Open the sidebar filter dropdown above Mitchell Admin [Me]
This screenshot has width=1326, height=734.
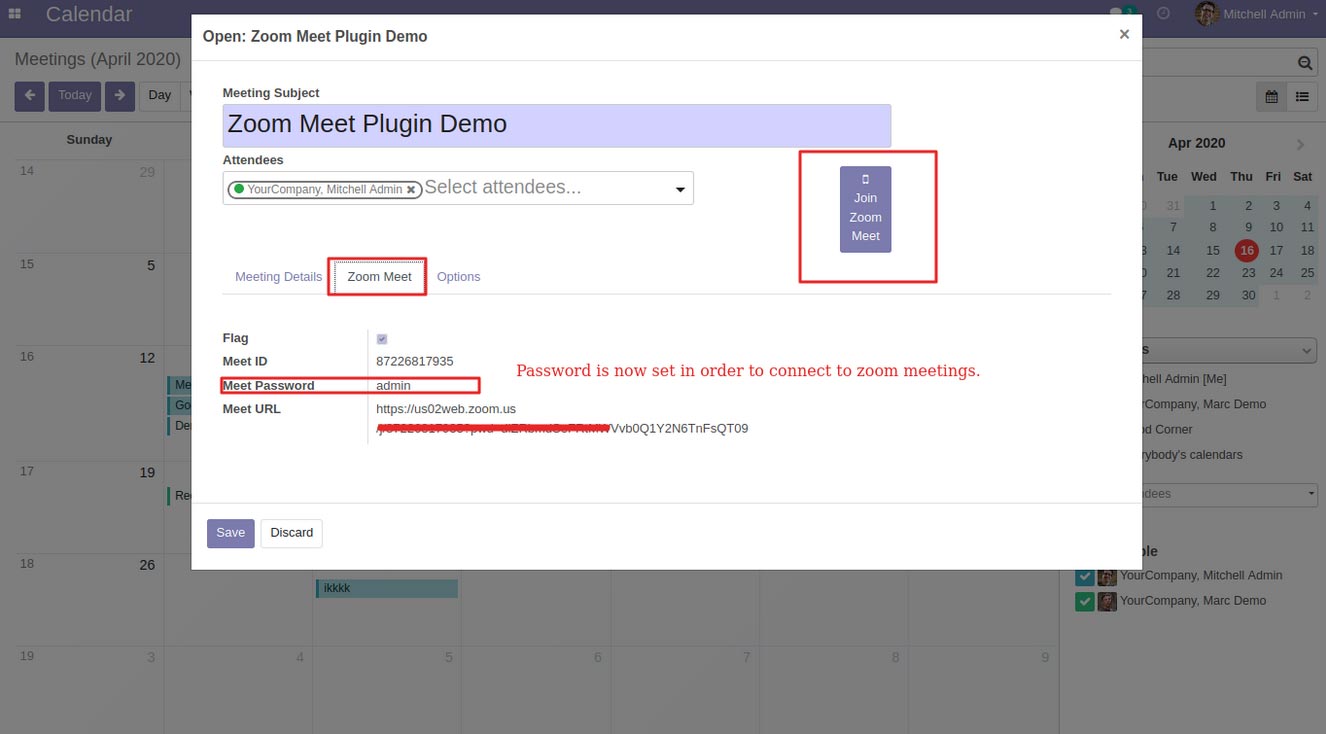point(1230,351)
